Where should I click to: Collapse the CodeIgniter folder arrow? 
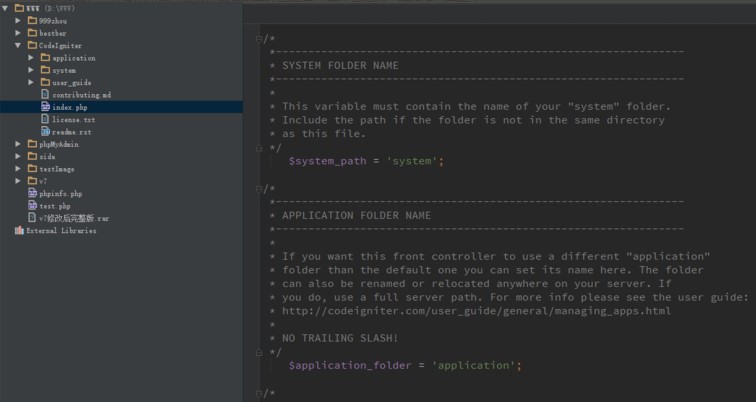(x=18, y=45)
